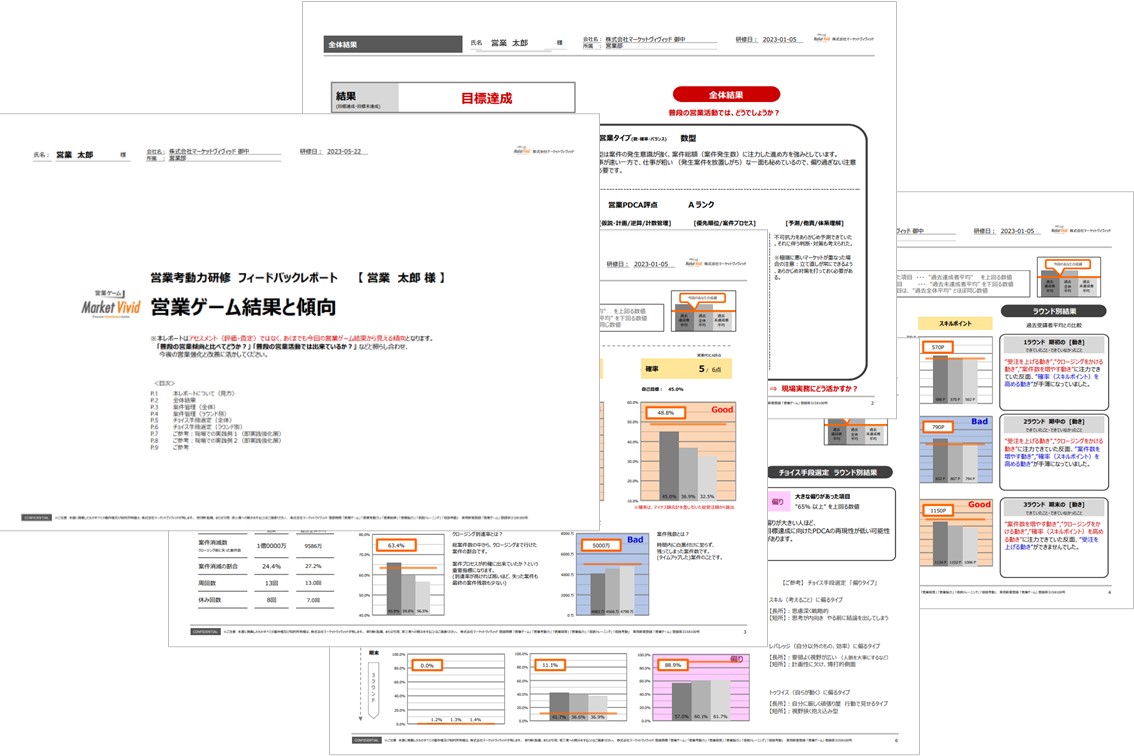Select the 1150P Good orange chart

coord(956,532)
